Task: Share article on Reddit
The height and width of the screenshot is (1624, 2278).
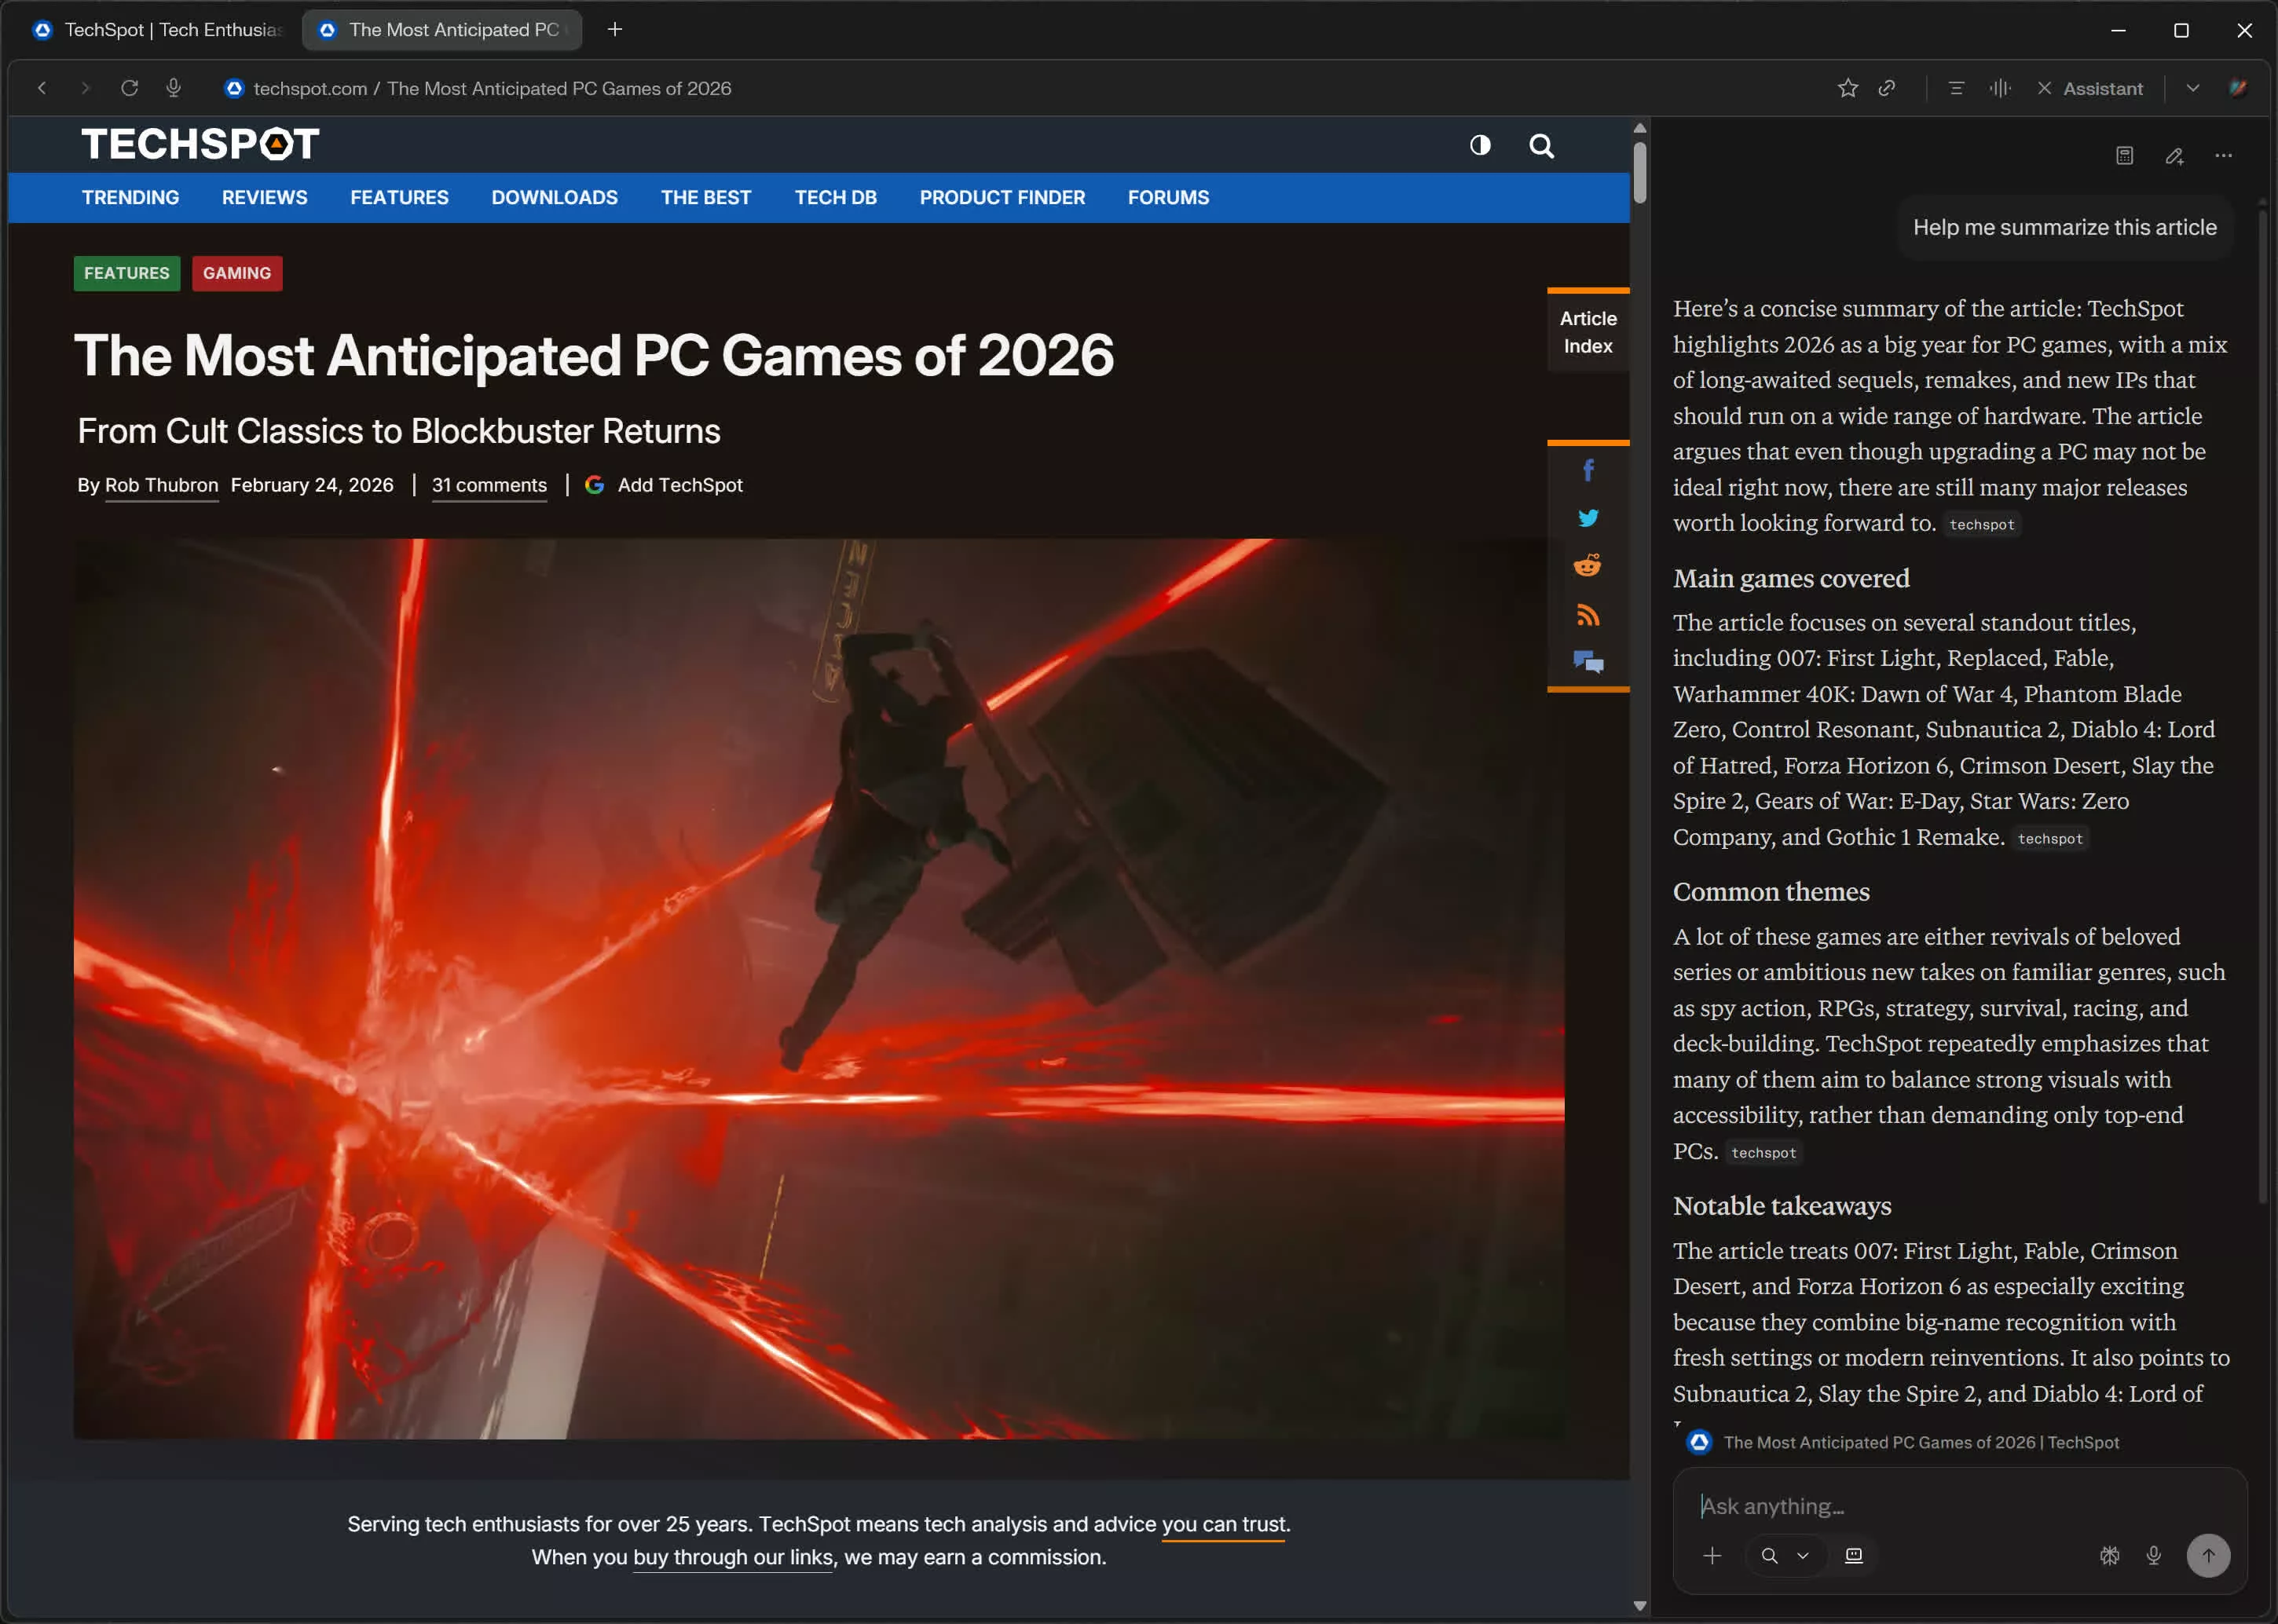Action: [1587, 565]
